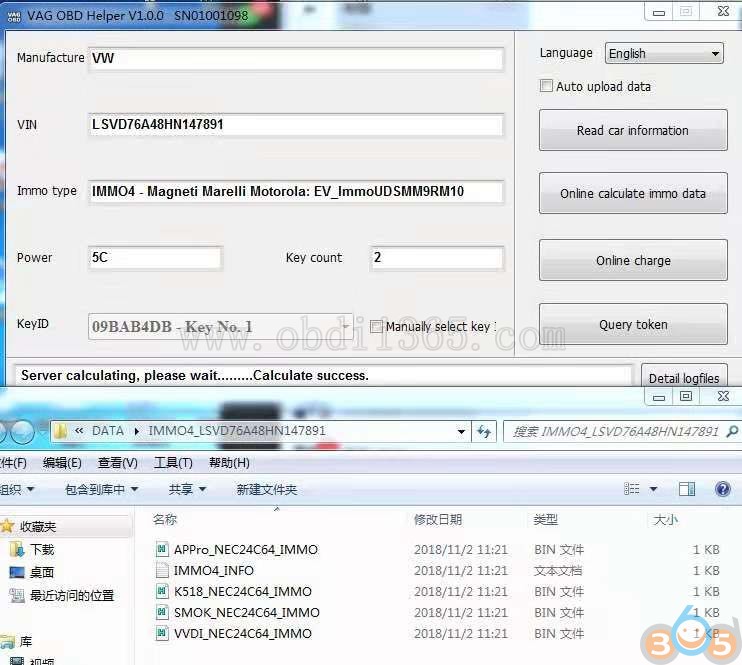742x665 pixels.
Task: Open the Online charge button
Action: [633, 260]
